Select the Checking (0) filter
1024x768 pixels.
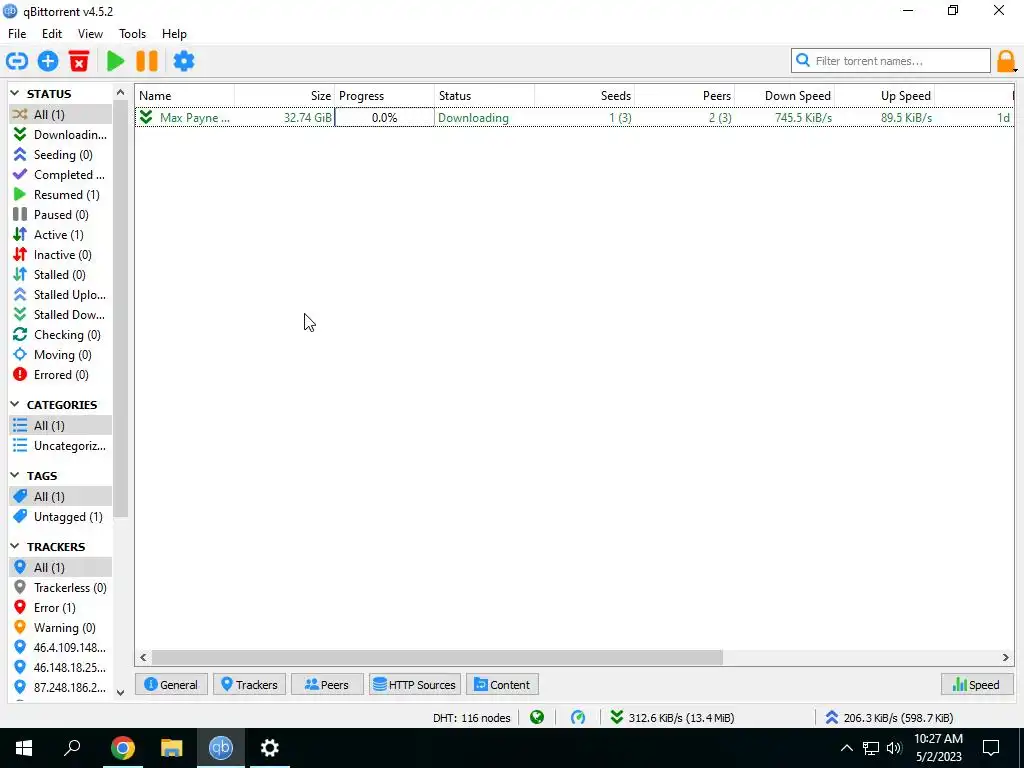click(x=60, y=335)
